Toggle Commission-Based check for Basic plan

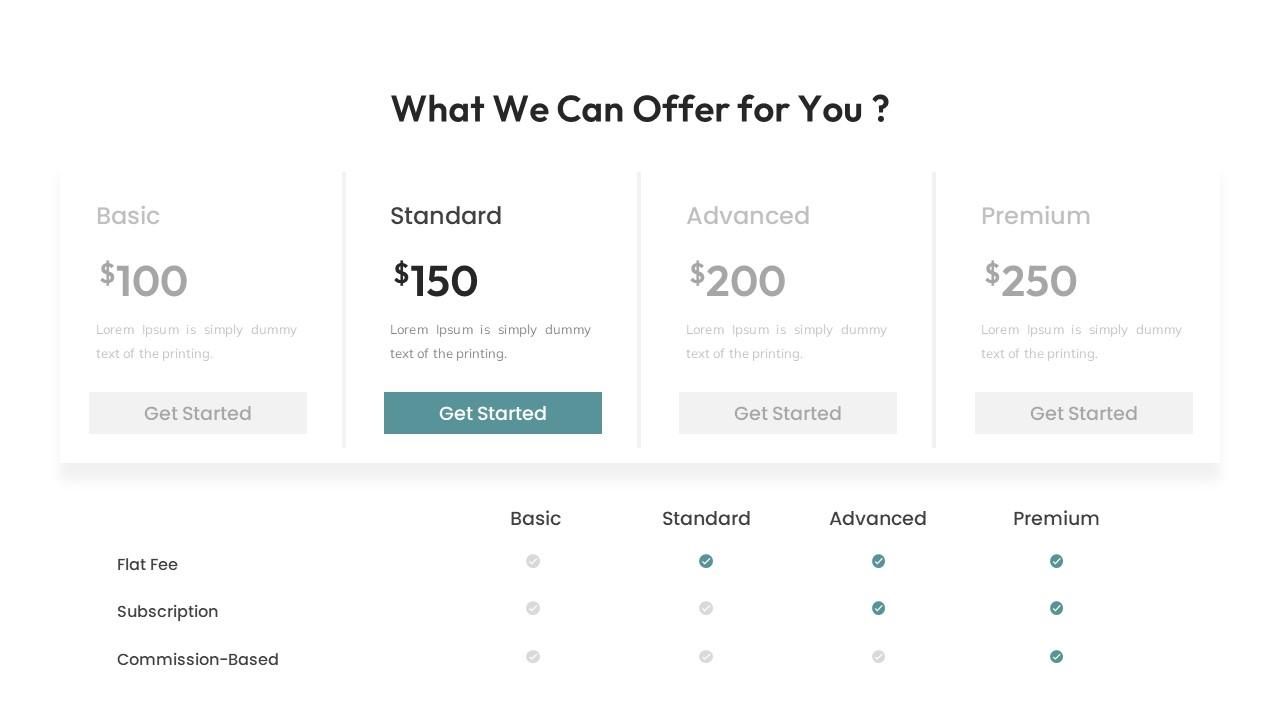[x=533, y=657]
